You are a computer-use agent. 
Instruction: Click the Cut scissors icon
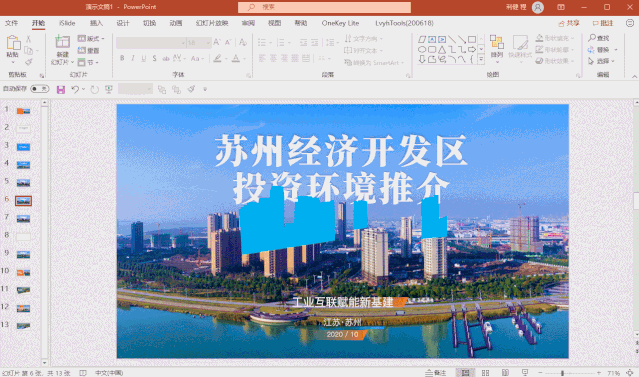click(29, 39)
